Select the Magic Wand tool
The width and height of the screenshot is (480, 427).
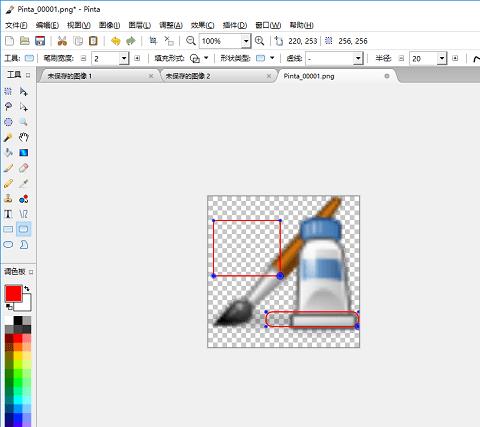pyautogui.click(x=8, y=137)
